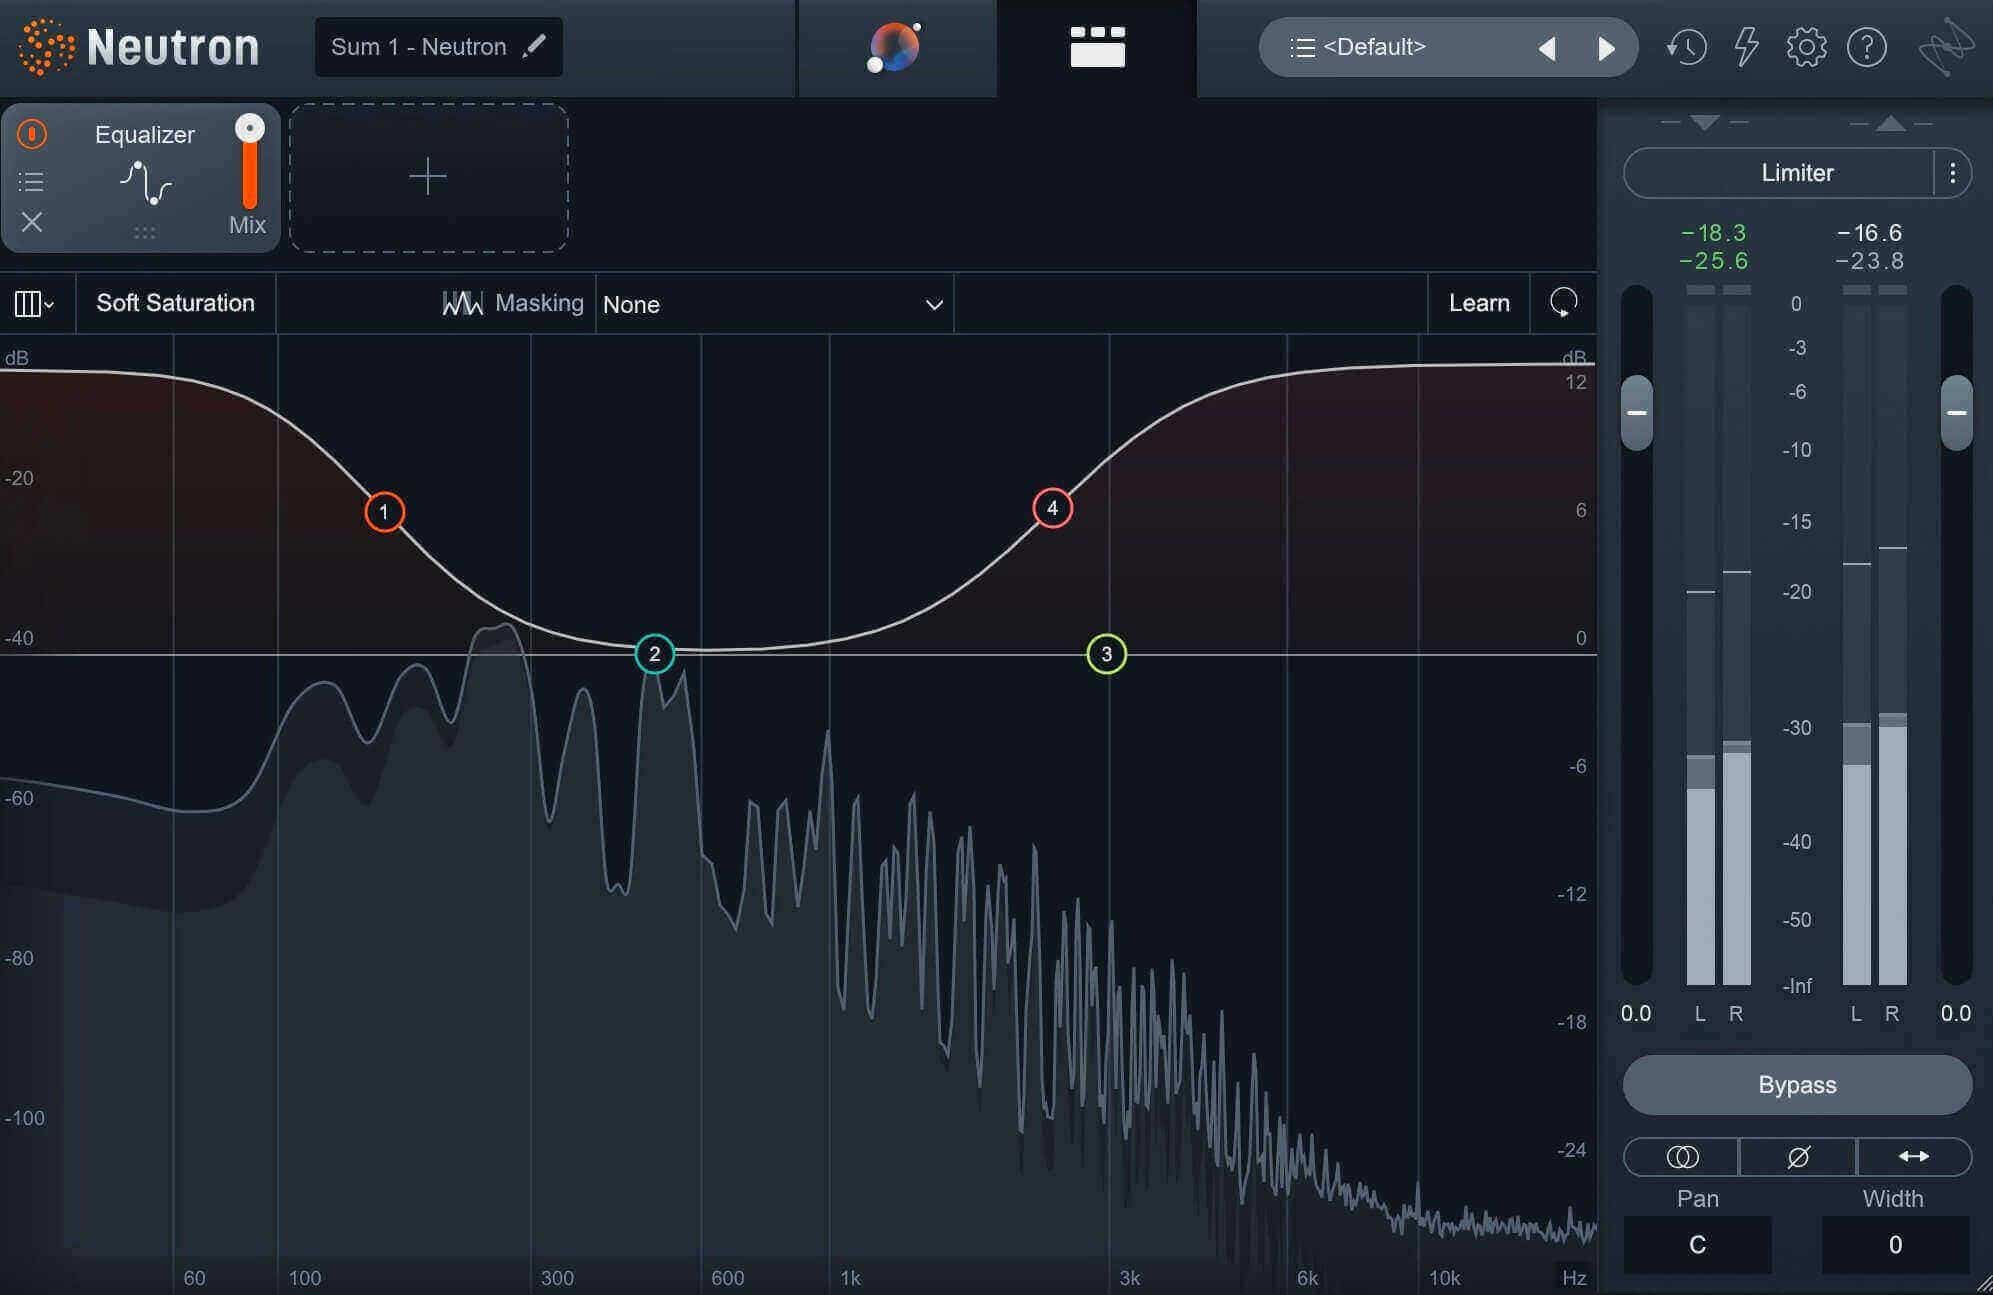The width and height of the screenshot is (1993, 1295).
Task: Edit the track name with pencil icon
Action: pos(535,46)
